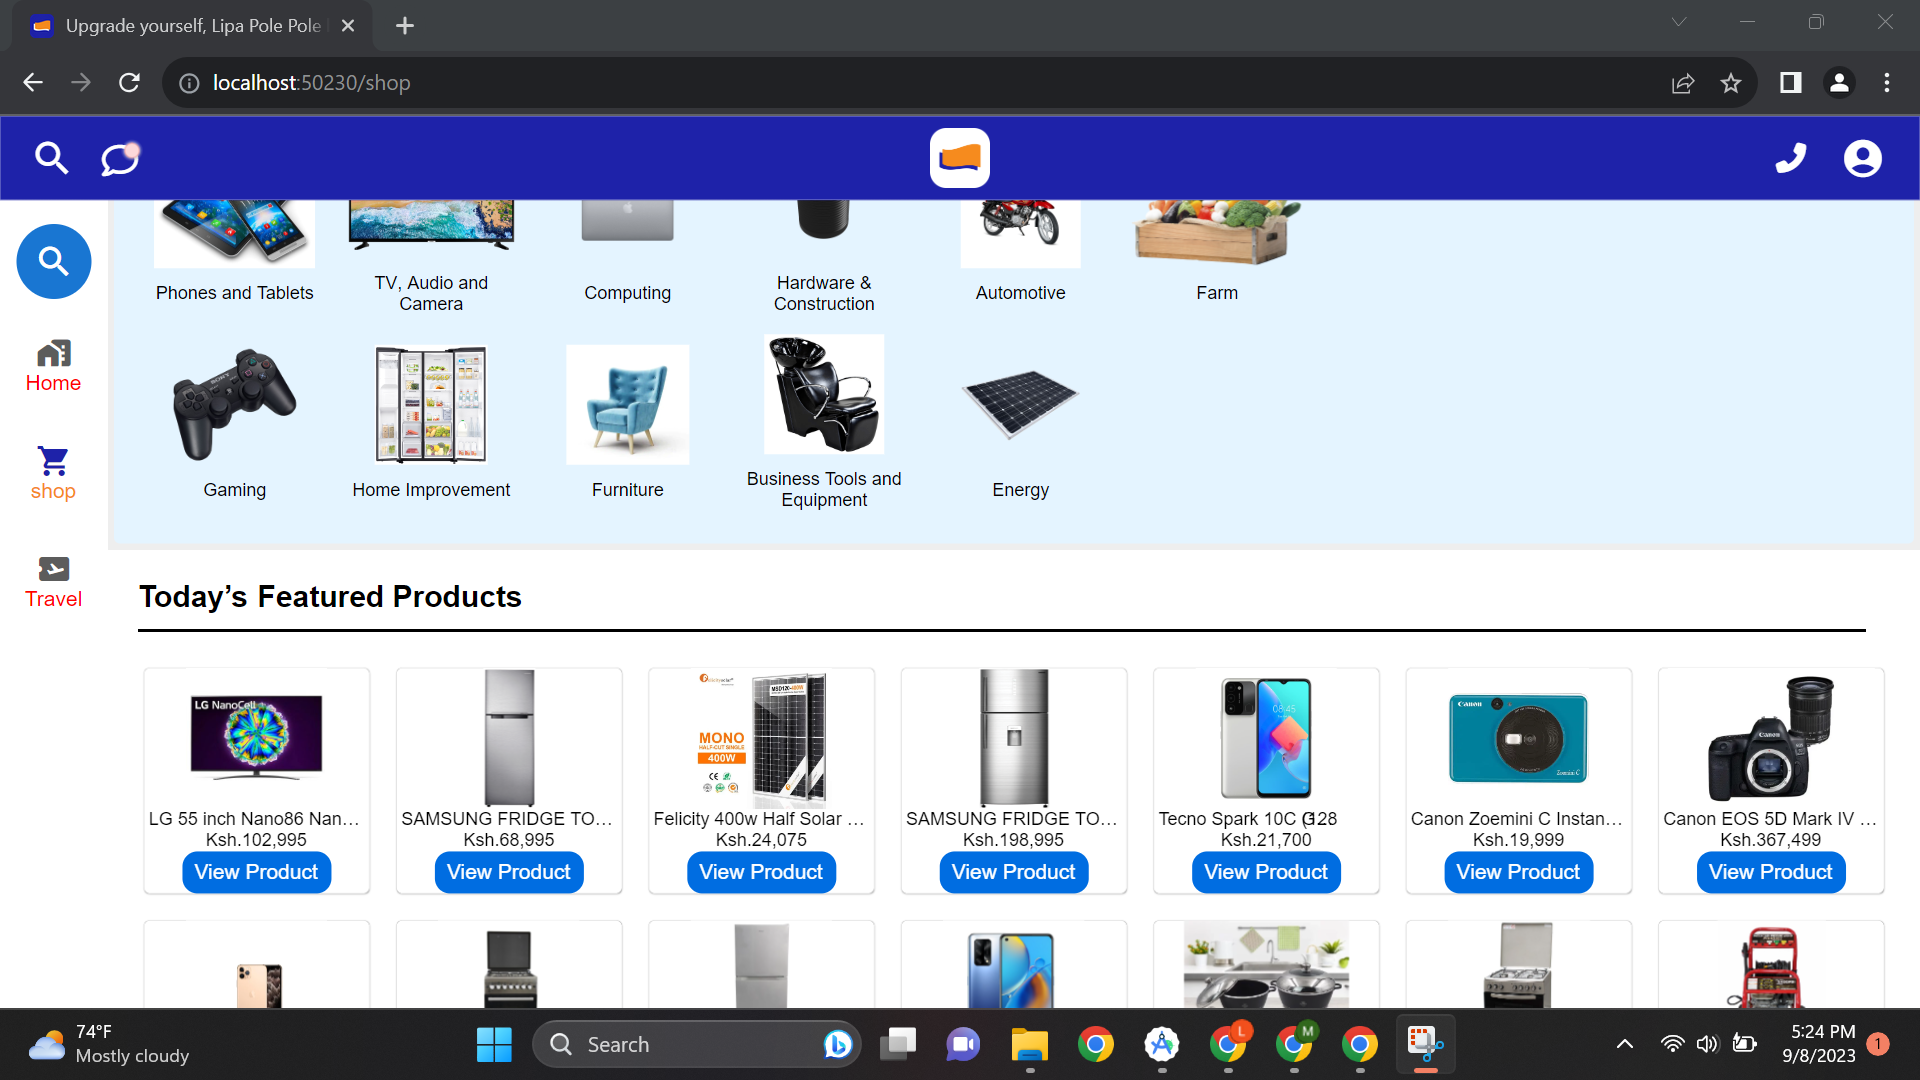Click the Phones and Tablets link
Image resolution: width=1920 pixels, height=1080 pixels.
tap(234, 292)
